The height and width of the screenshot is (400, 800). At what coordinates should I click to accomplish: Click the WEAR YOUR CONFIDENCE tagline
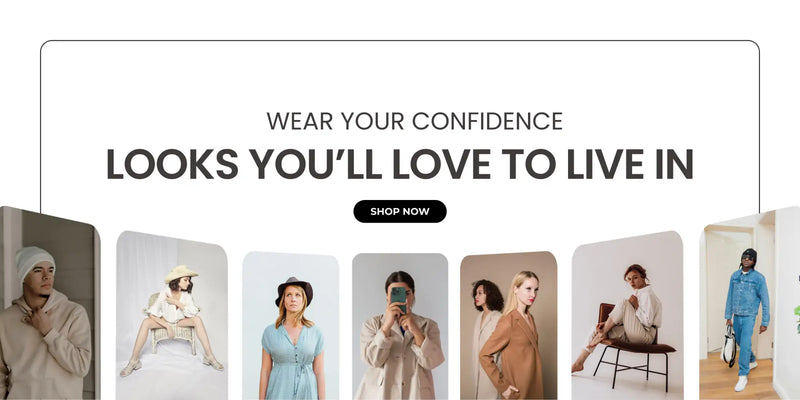(x=414, y=121)
